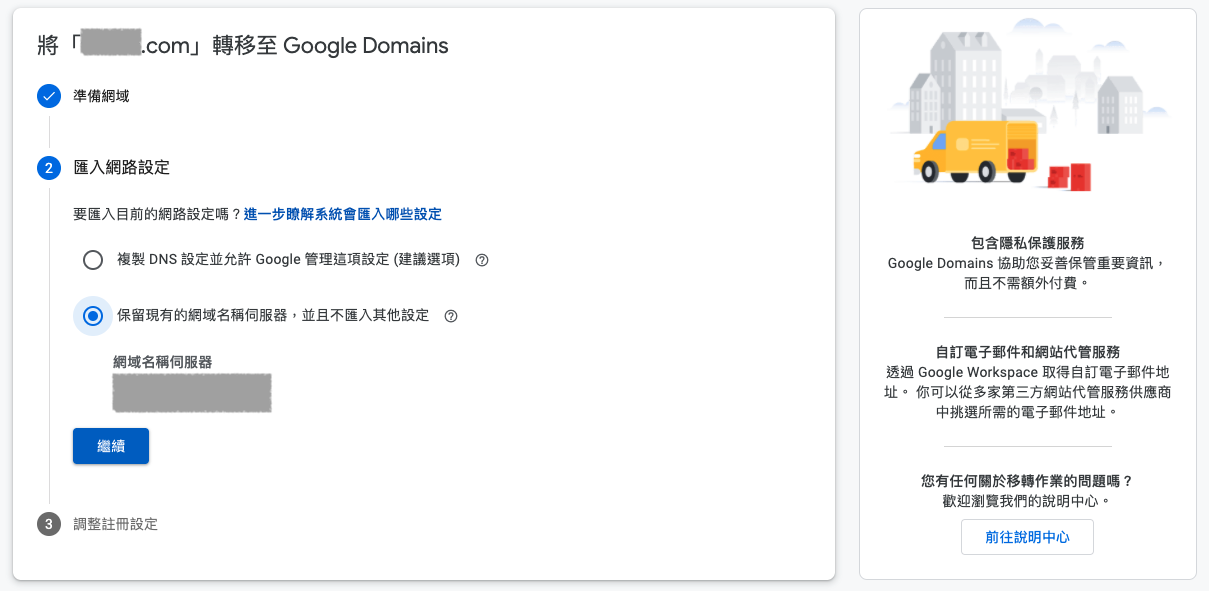Click the blue 繼續 button
Screen dimensions: 1209x591
pyautogui.click(x=110, y=446)
